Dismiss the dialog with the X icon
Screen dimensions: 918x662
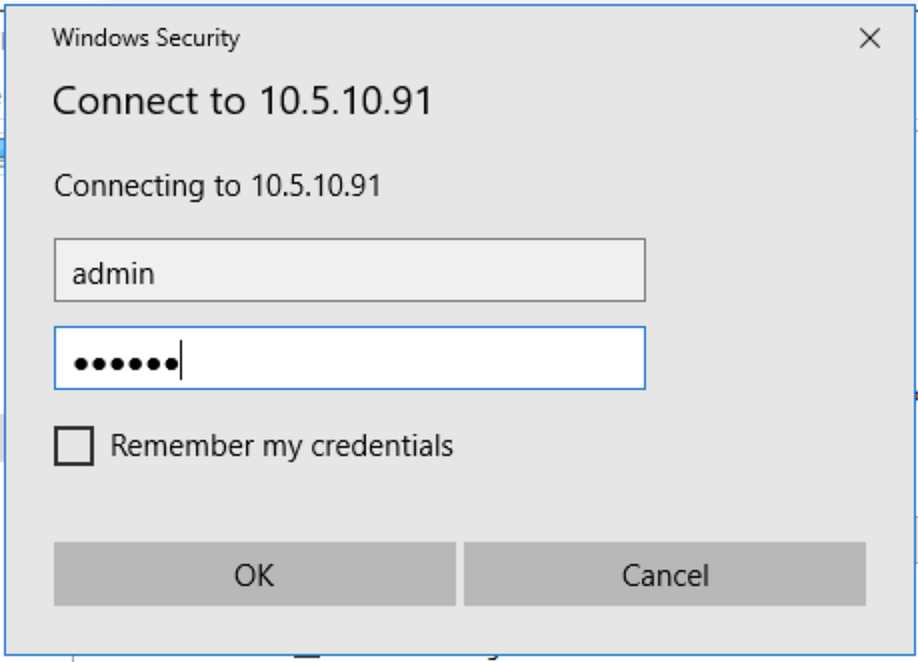(869, 39)
